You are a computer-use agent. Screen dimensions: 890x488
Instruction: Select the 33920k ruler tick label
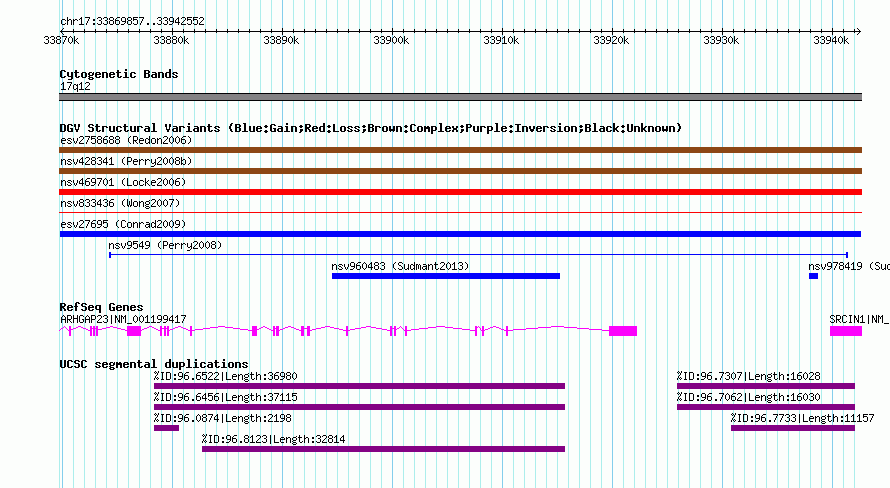[611, 40]
